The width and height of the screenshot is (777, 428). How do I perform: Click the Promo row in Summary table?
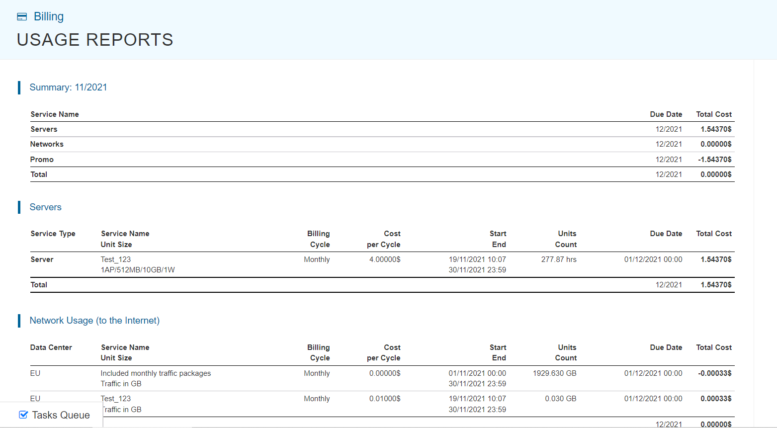42,159
